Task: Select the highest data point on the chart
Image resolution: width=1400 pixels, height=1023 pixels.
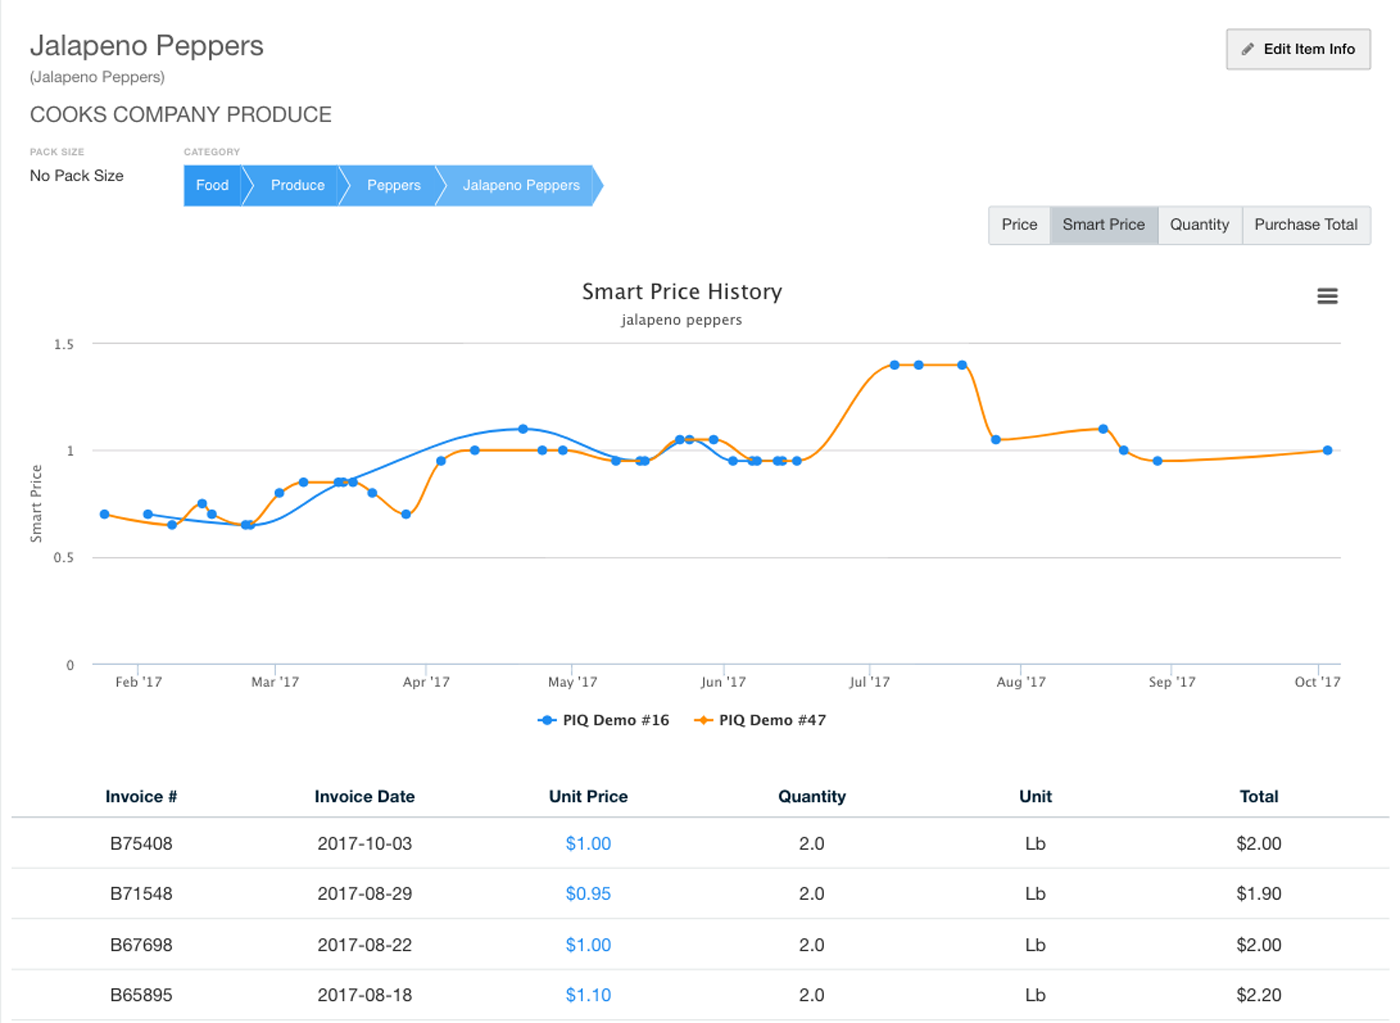Action: point(895,365)
